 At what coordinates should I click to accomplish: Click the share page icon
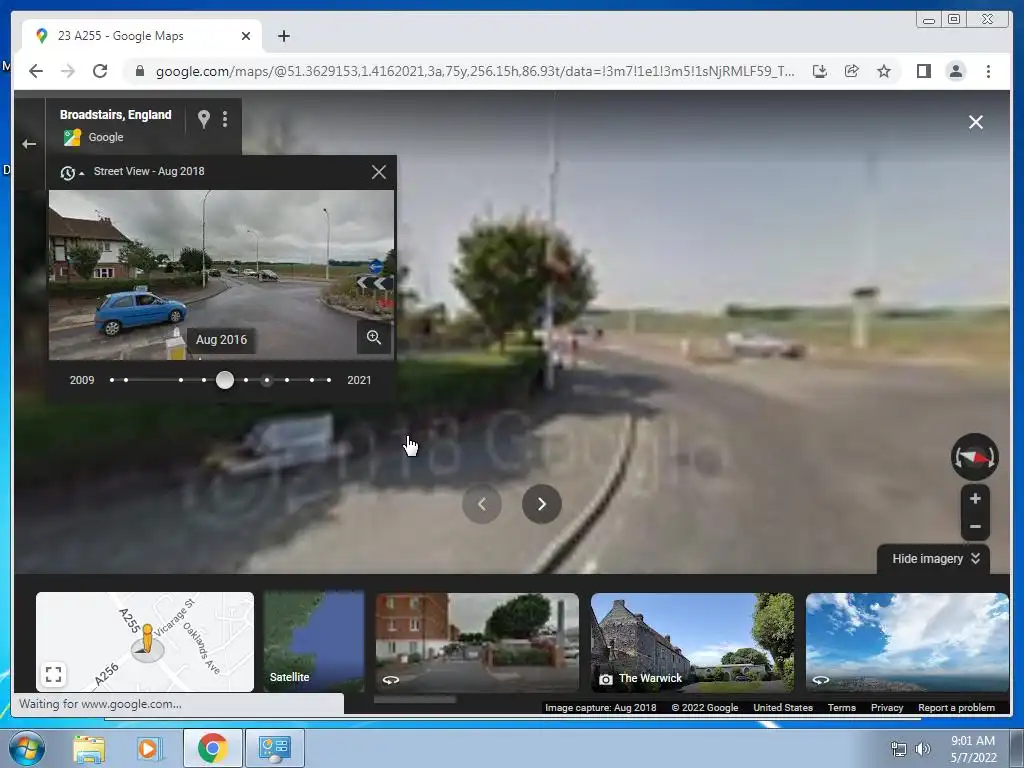pyautogui.click(x=852, y=71)
